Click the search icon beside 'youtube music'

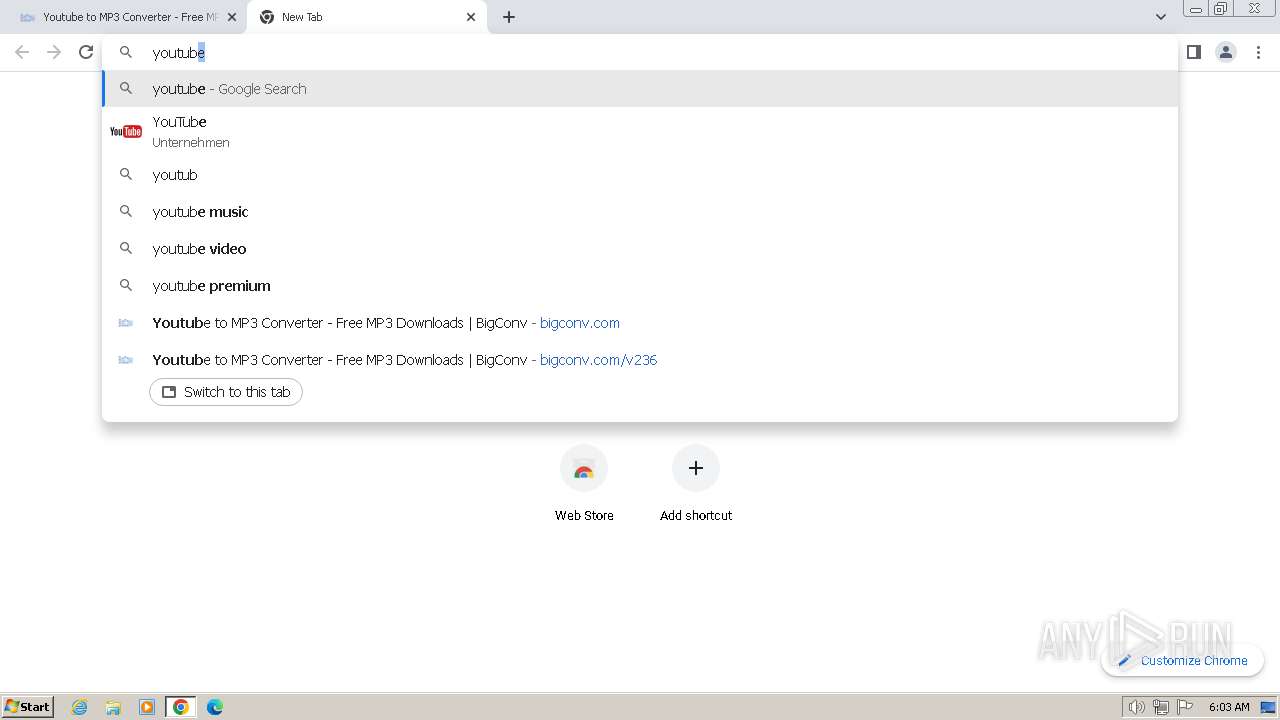(126, 212)
